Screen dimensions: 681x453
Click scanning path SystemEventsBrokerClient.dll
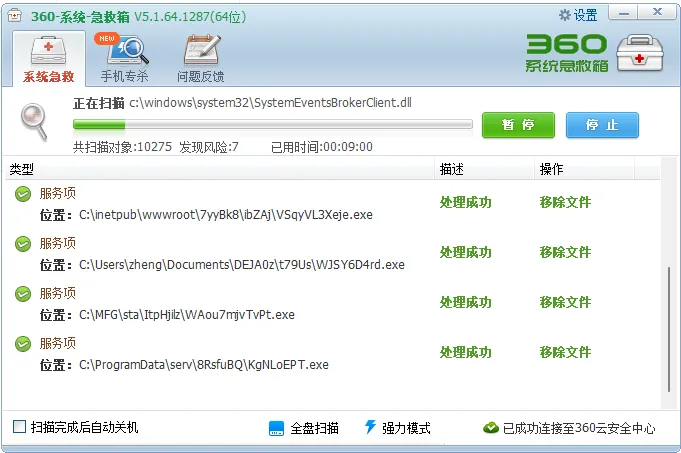[271, 103]
